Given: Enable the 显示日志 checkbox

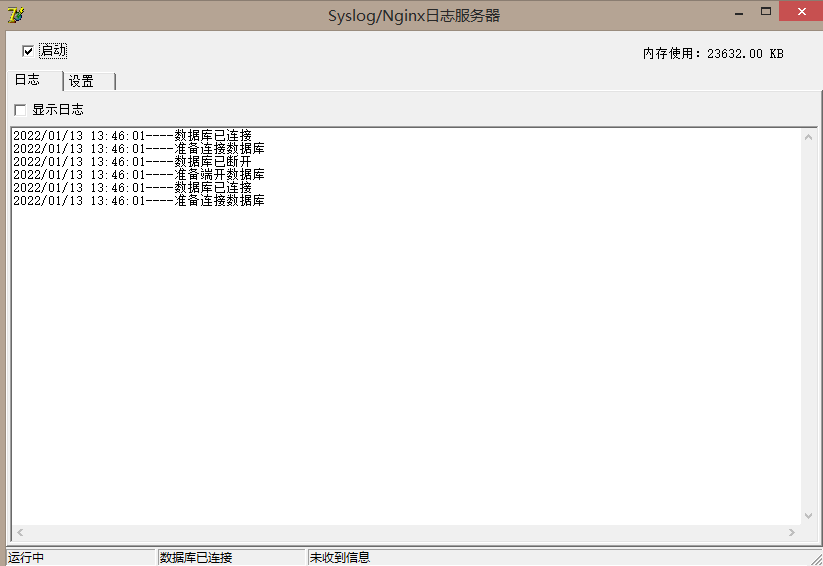Looking at the screenshot, I should (x=20, y=110).
